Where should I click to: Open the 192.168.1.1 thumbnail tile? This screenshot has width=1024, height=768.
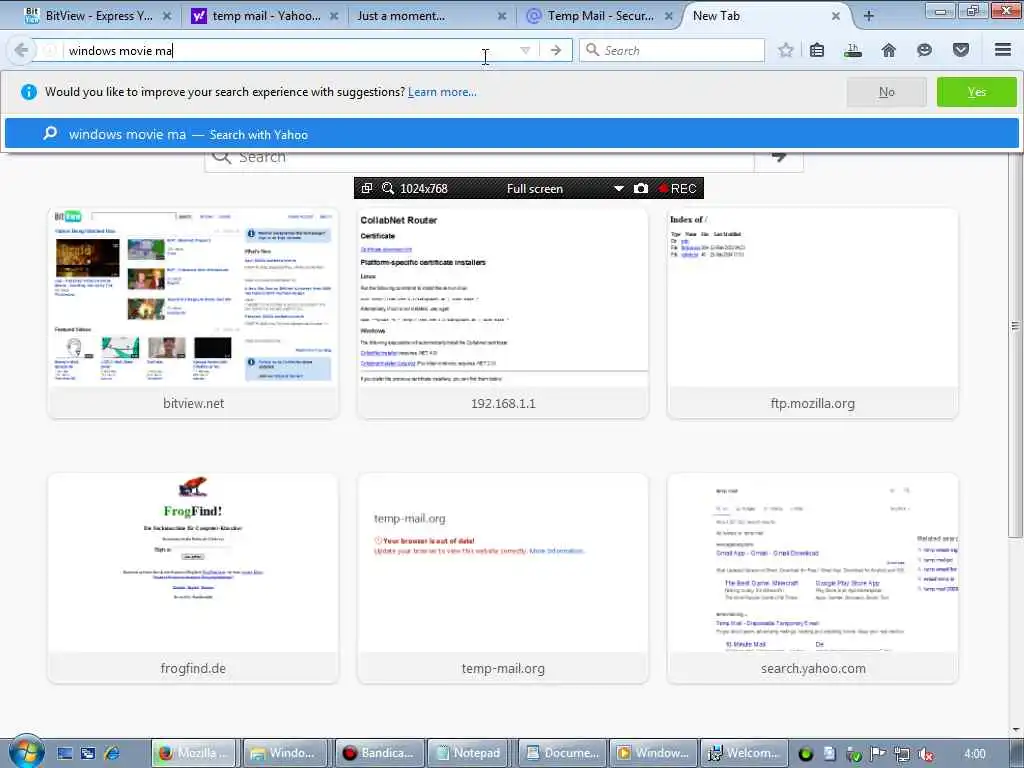coord(503,313)
